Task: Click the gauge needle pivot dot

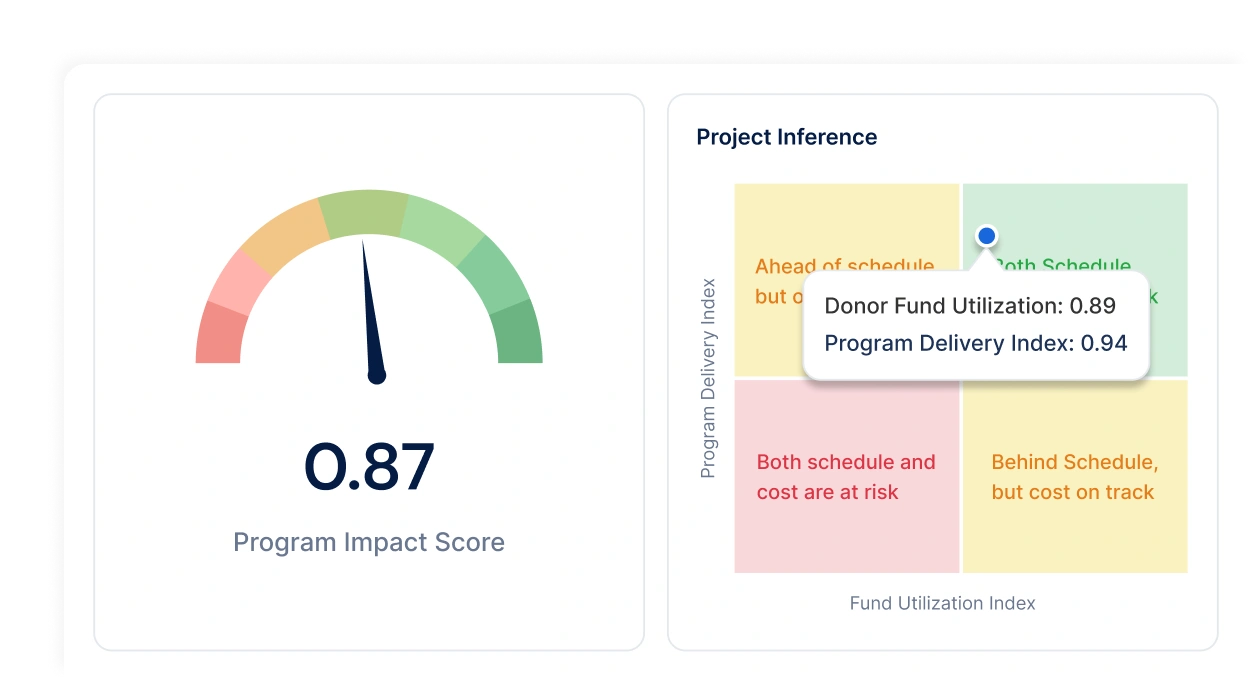Action: pyautogui.click(x=377, y=376)
